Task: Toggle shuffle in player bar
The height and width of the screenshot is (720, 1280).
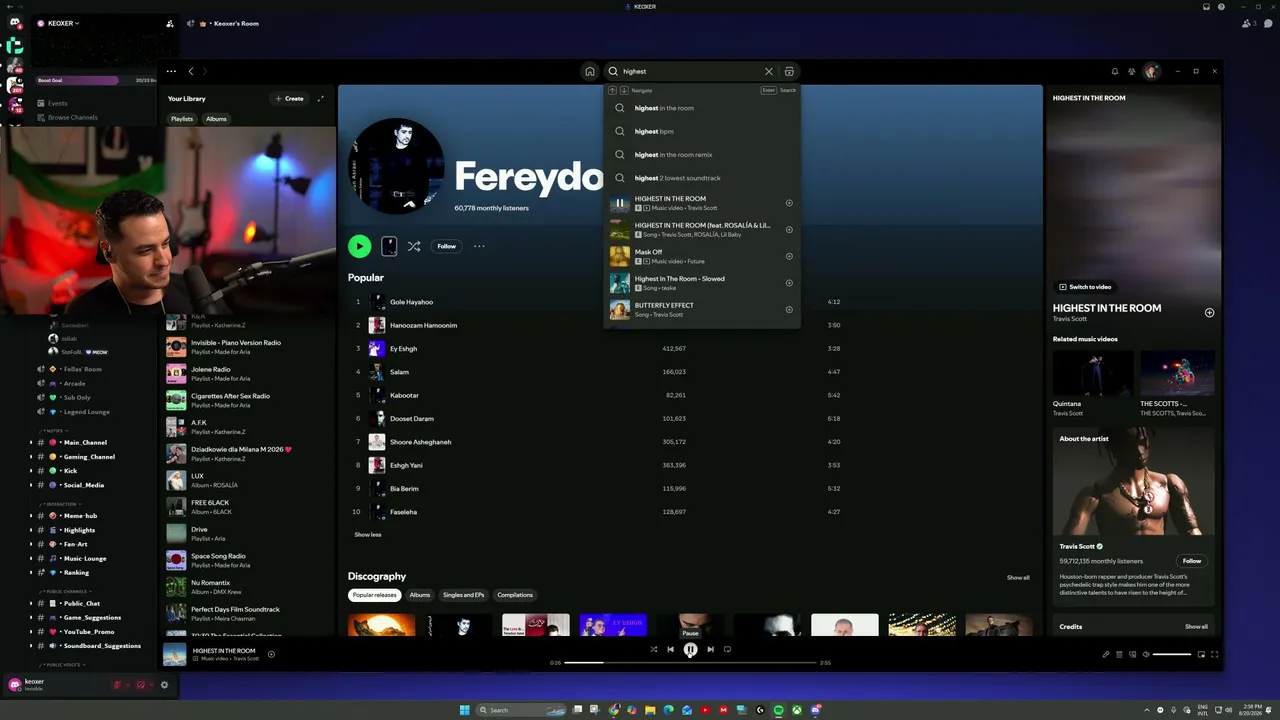Action: point(654,649)
